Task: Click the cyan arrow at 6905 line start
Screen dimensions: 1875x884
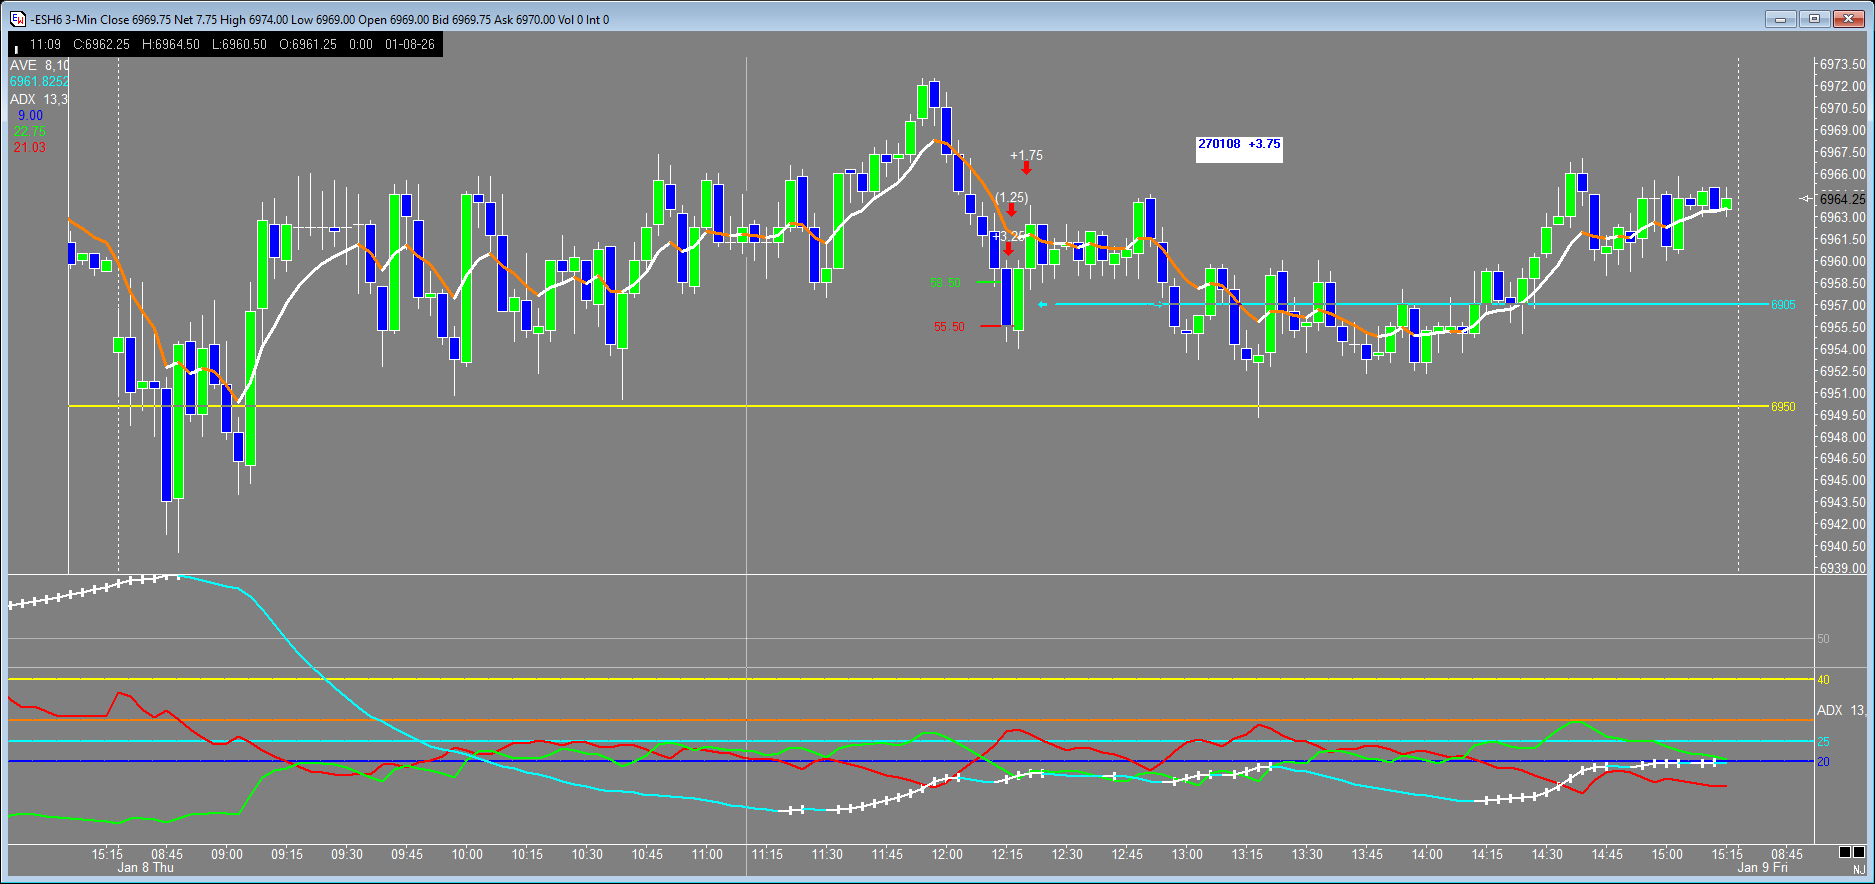Action: [1043, 305]
